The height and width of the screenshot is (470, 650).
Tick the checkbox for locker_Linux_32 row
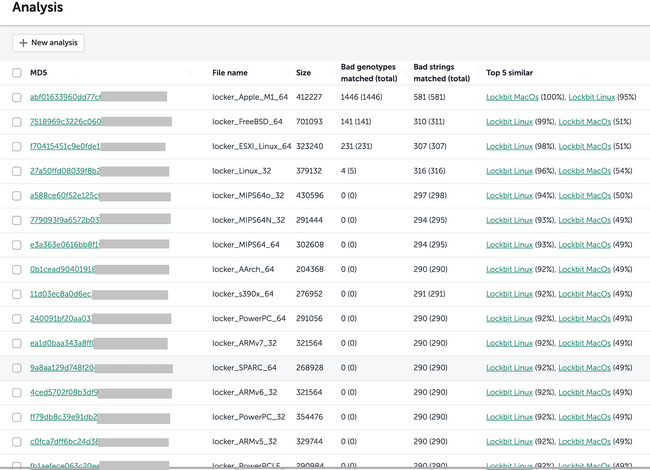17,171
